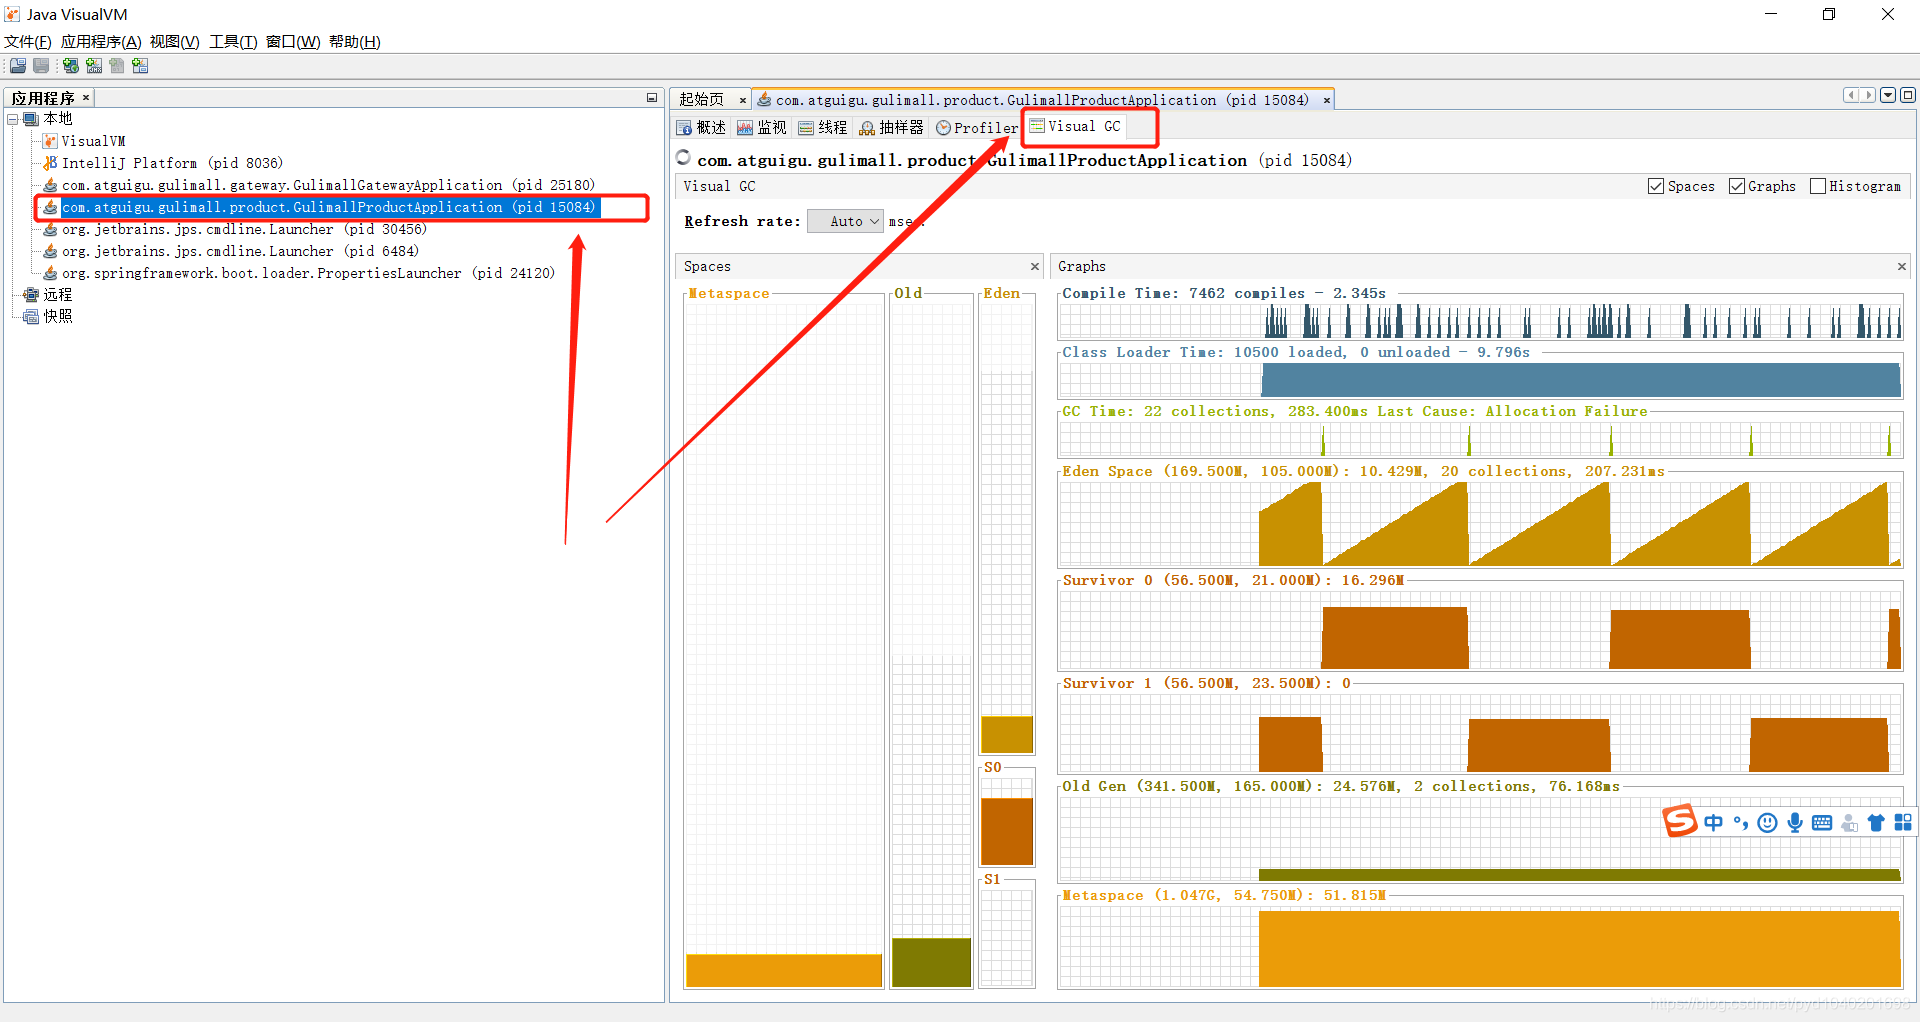The width and height of the screenshot is (1920, 1022).
Task: Click the Load snapshot folder icon in toolbar
Action: 18,66
